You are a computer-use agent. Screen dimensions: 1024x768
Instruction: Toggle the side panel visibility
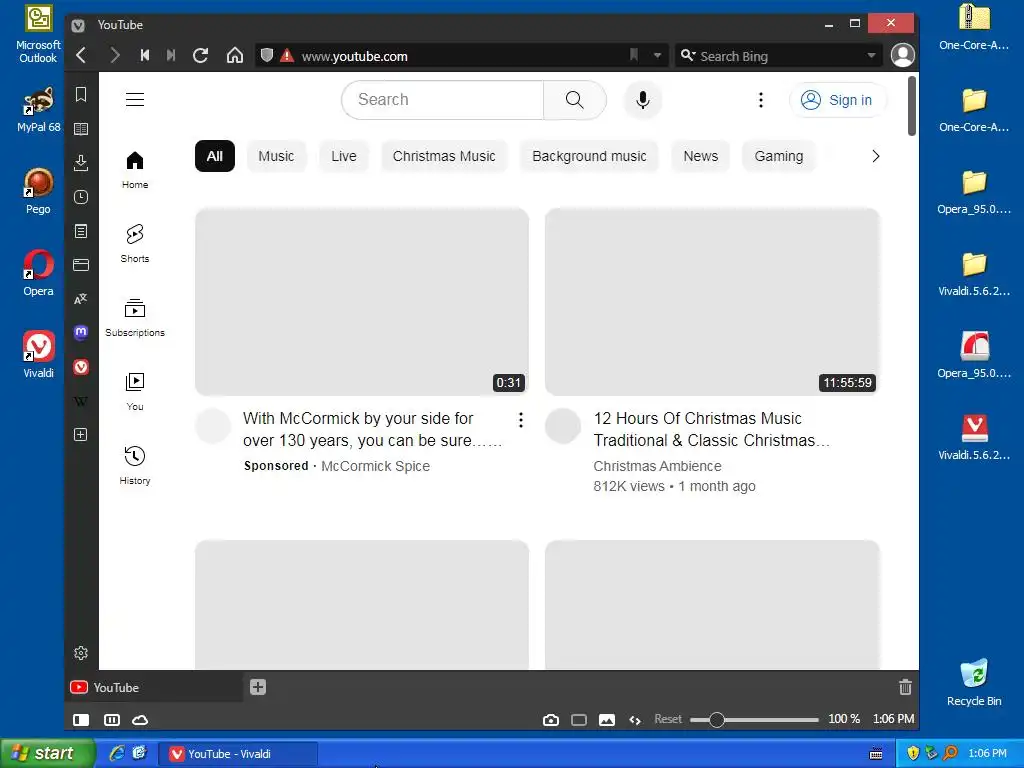coord(81,720)
